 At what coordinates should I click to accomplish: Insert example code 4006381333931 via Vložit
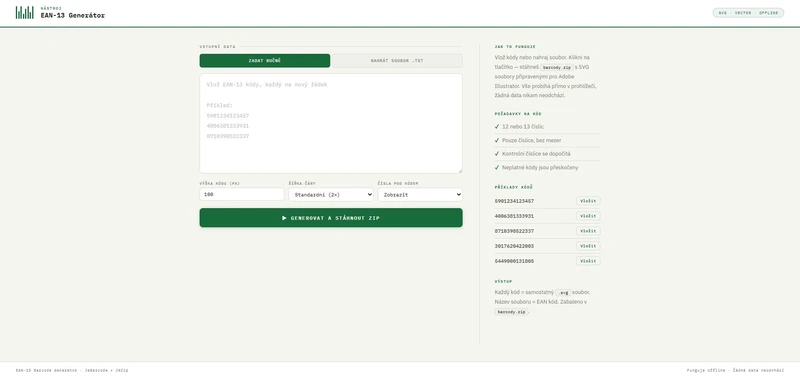pos(588,216)
